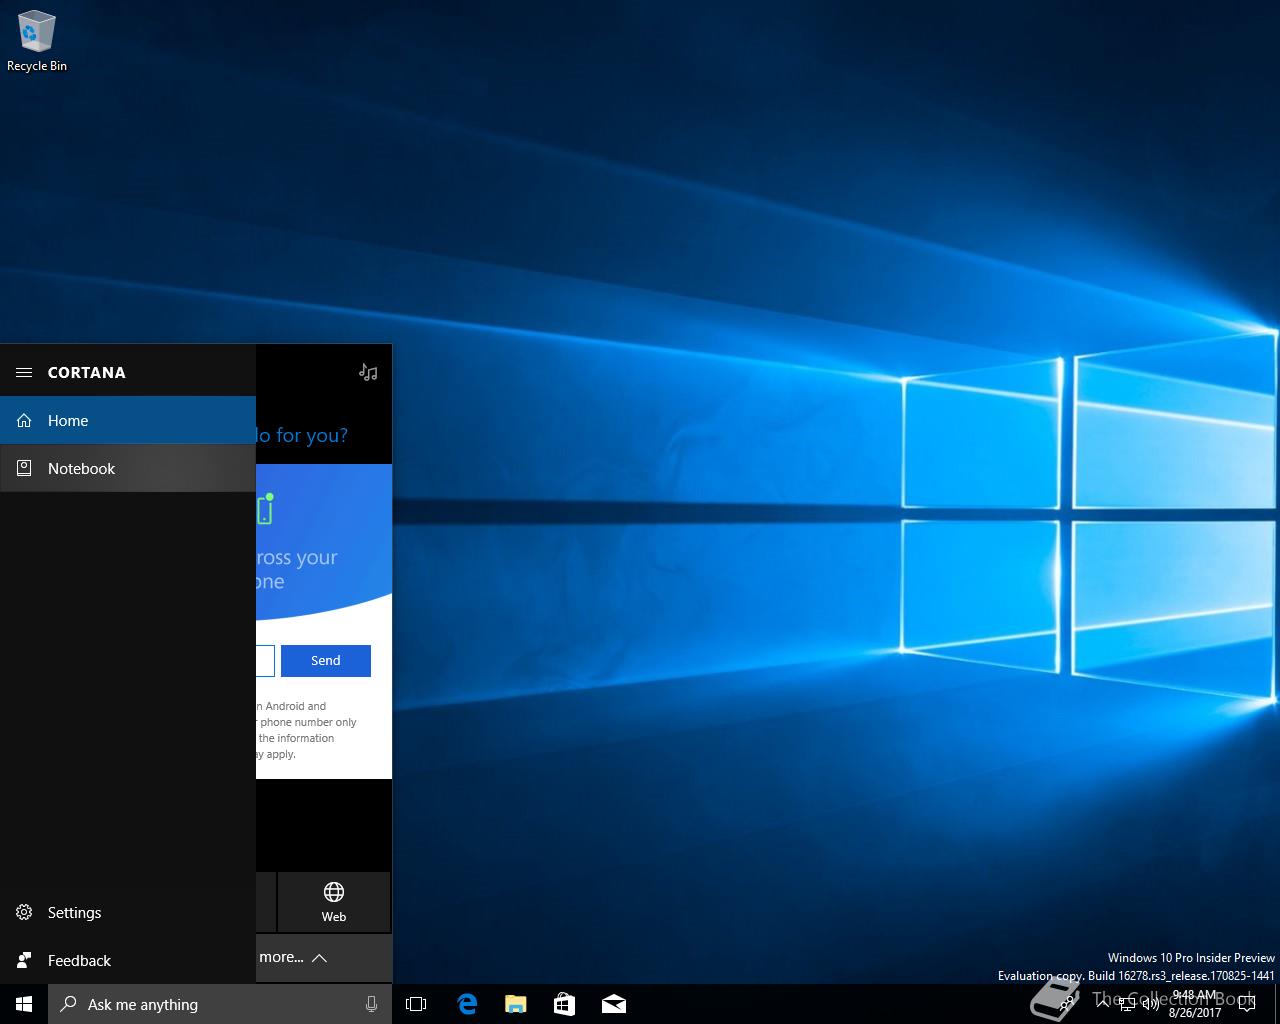Image resolution: width=1280 pixels, height=1024 pixels.
Task: Select Home in Cortana sidebar
Action: pyautogui.click(x=128, y=420)
